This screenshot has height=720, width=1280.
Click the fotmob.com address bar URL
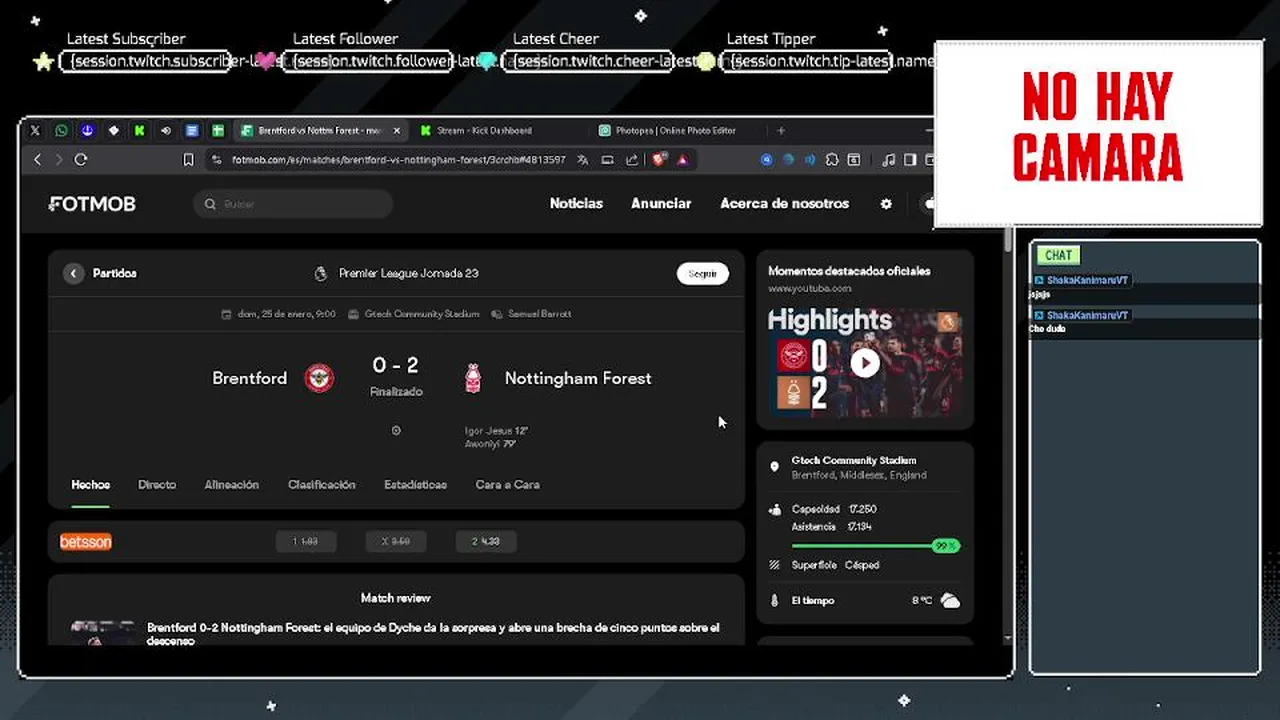(398, 159)
